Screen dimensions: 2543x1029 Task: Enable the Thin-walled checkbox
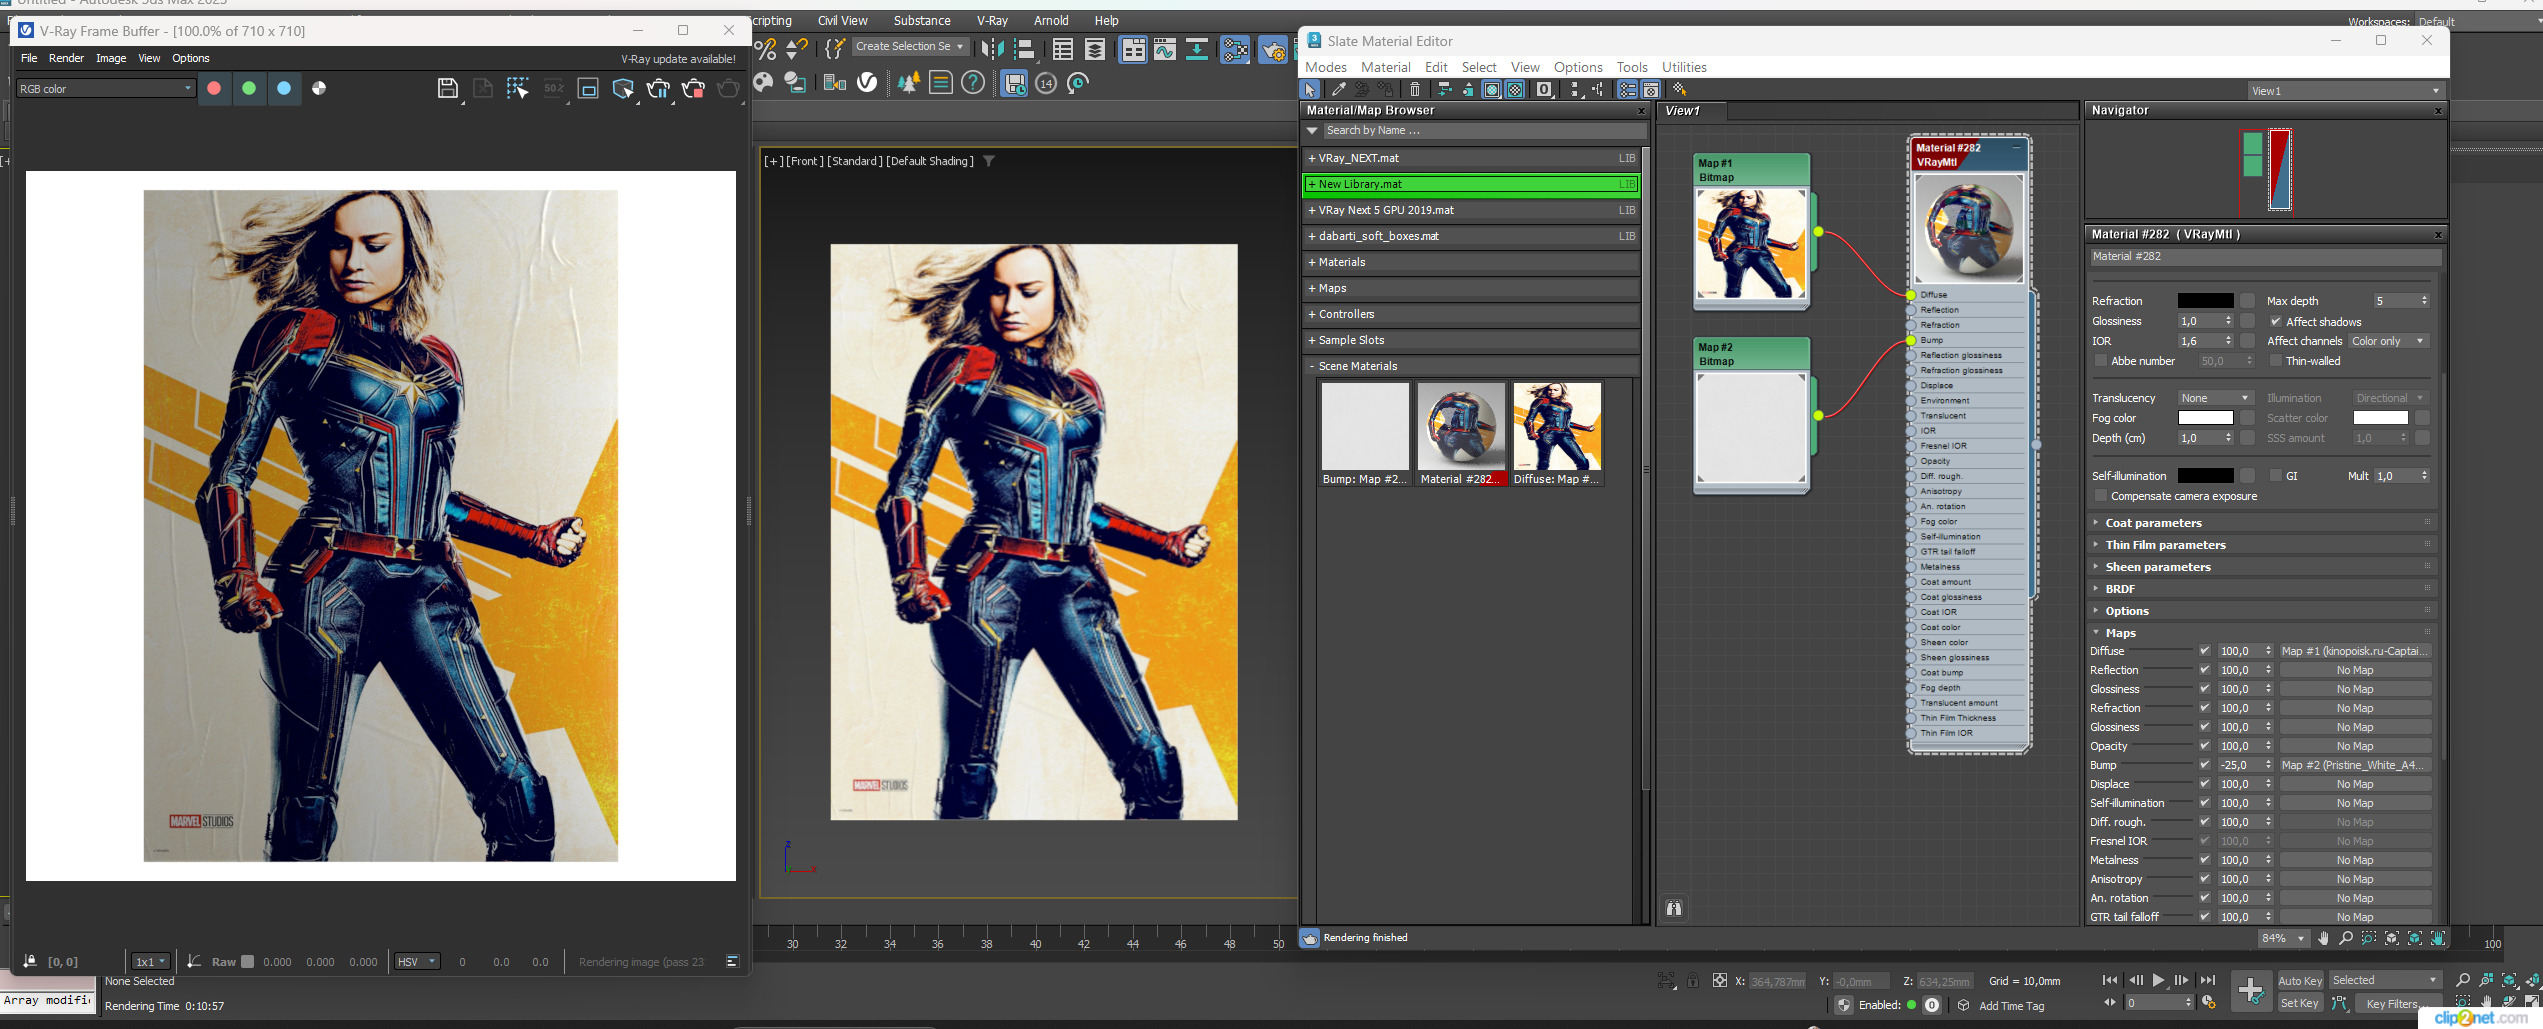(x=2276, y=361)
